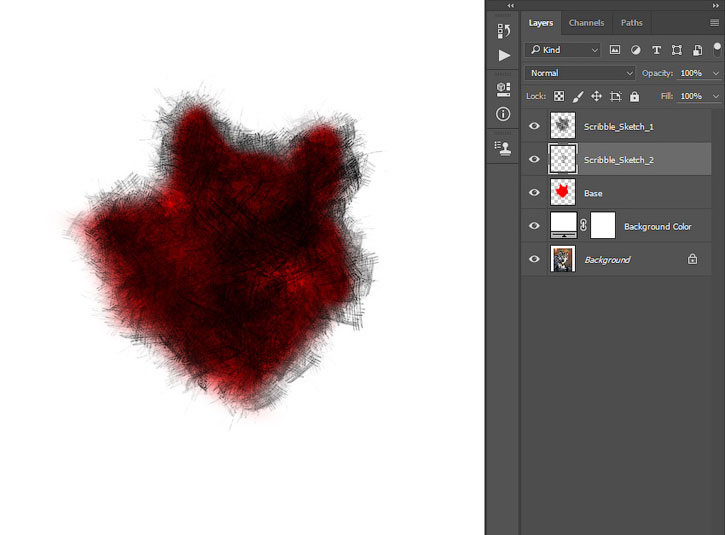Filter layers by adjustment layers icon

point(636,50)
